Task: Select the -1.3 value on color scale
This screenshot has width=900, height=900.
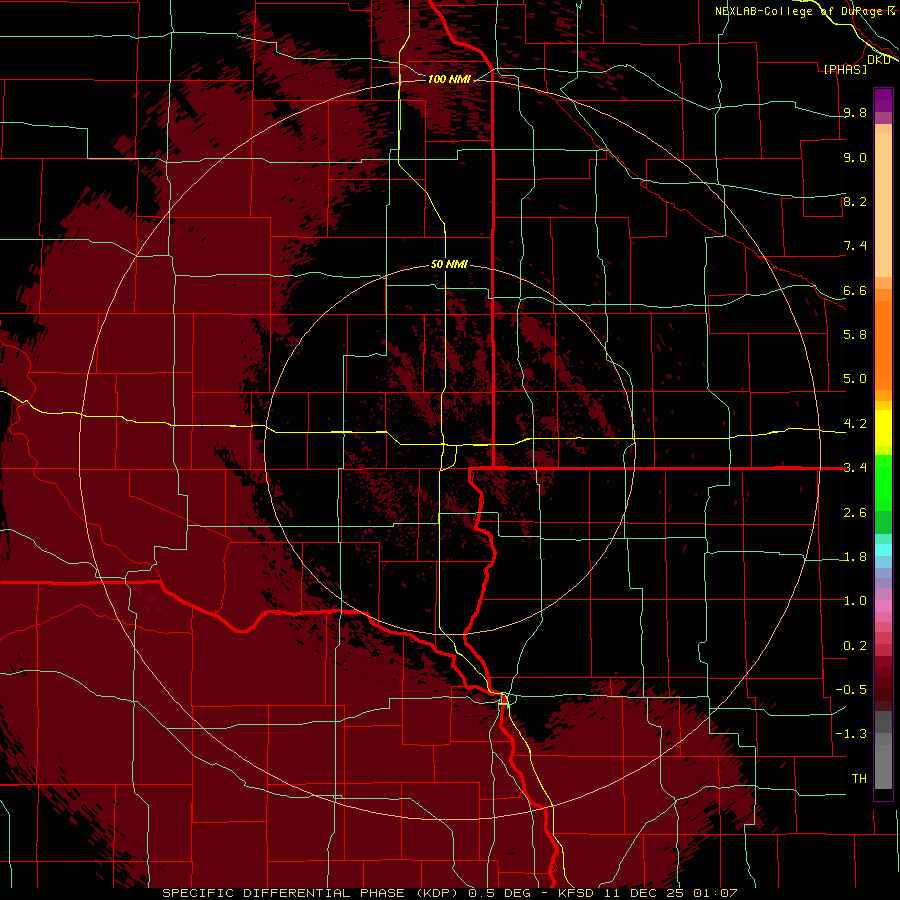Action: coord(851,734)
